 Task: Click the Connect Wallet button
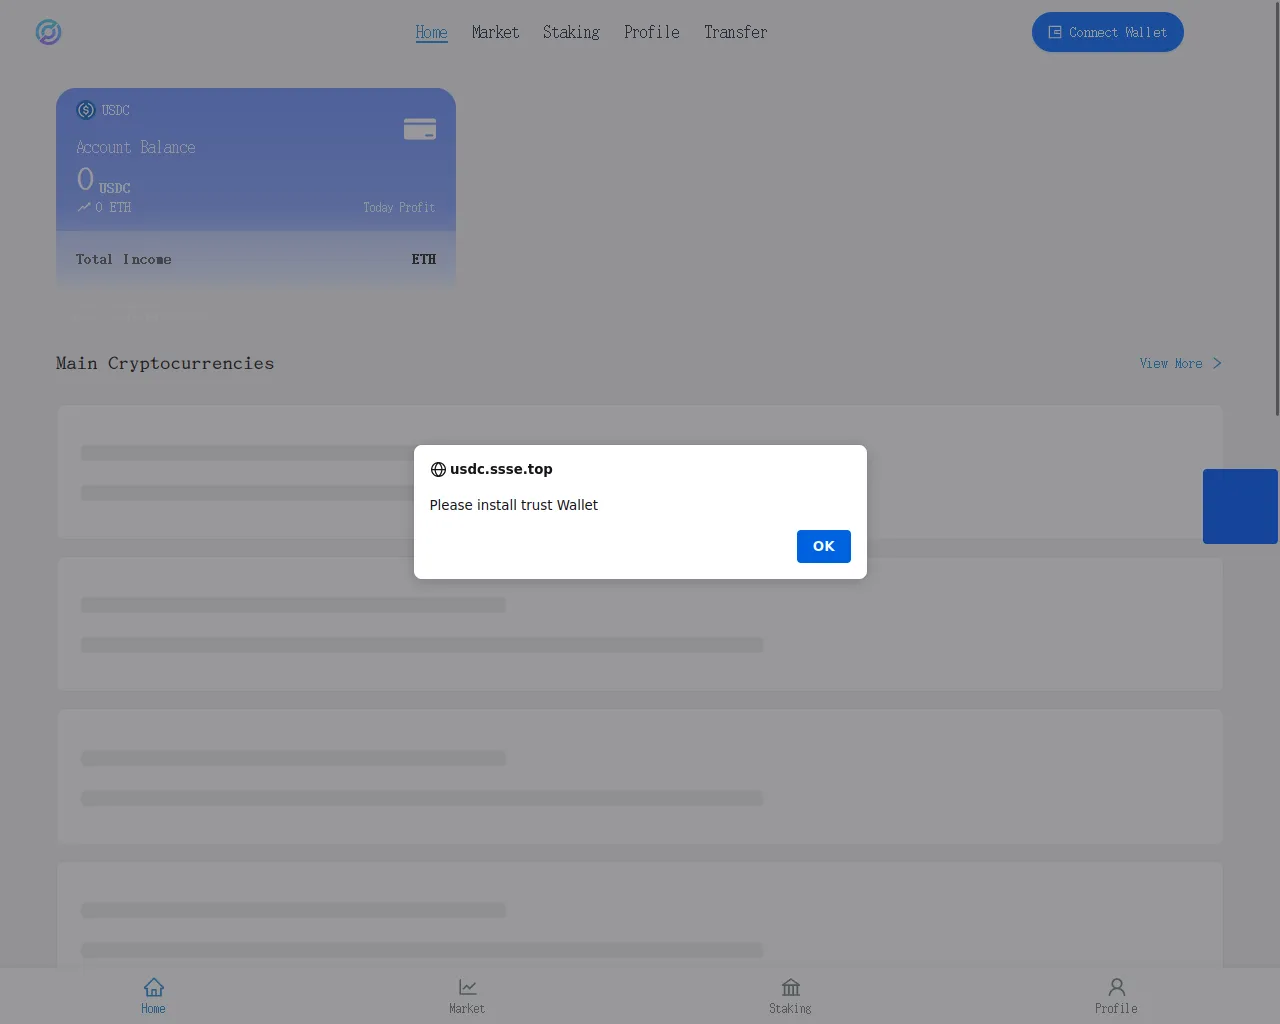point(1107,32)
